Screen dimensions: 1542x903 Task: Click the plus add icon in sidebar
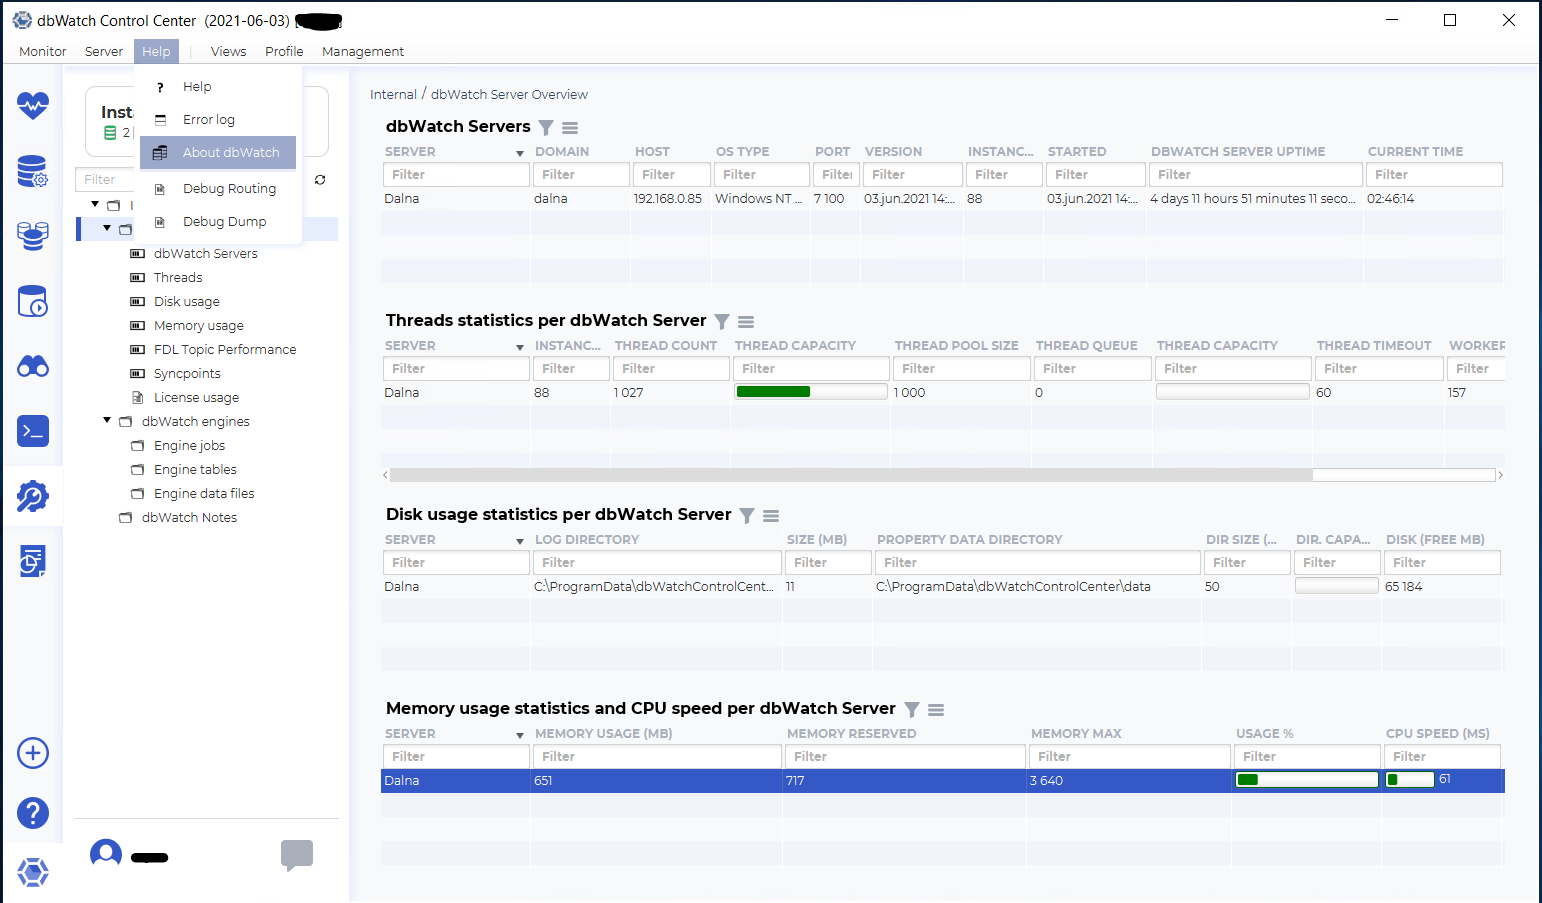tap(33, 753)
